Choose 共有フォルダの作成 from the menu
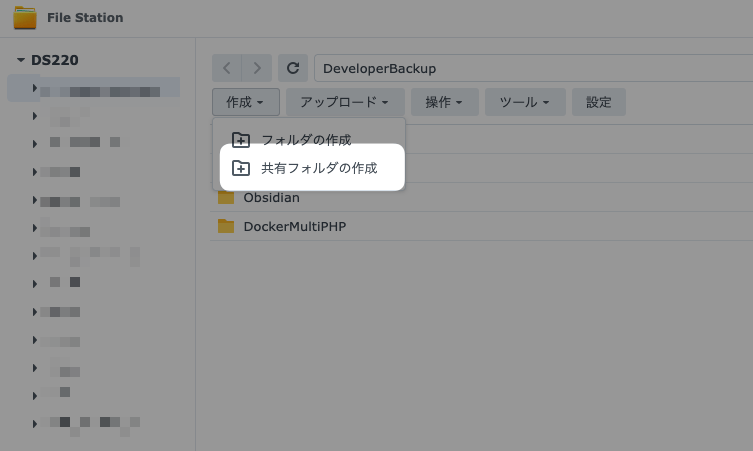 [318, 168]
